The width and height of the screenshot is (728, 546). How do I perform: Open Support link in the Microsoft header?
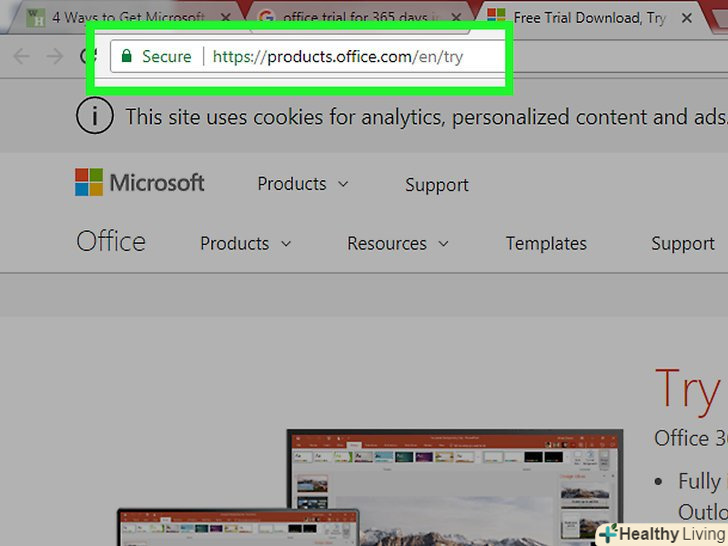point(437,185)
